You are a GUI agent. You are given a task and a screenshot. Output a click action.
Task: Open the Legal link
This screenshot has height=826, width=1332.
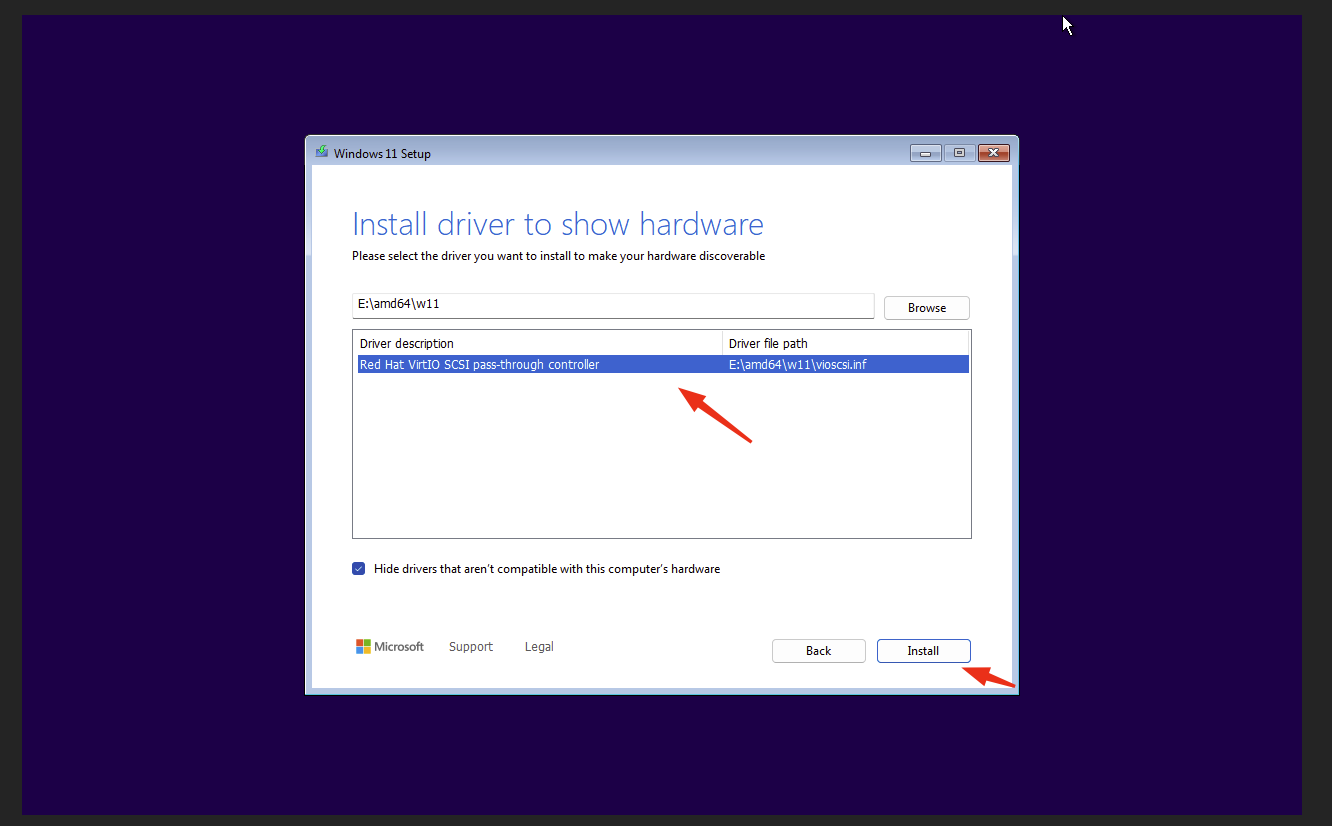coord(538,646)
